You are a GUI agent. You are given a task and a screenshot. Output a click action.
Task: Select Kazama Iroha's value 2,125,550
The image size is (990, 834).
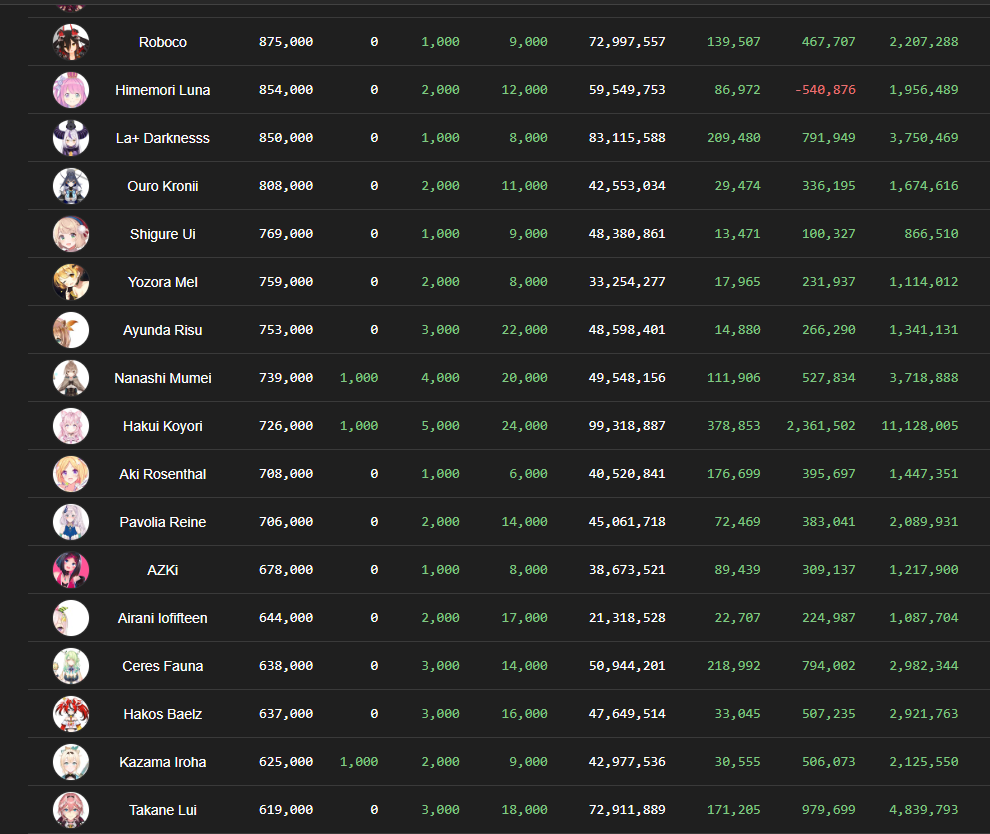(x=924, y=761)
